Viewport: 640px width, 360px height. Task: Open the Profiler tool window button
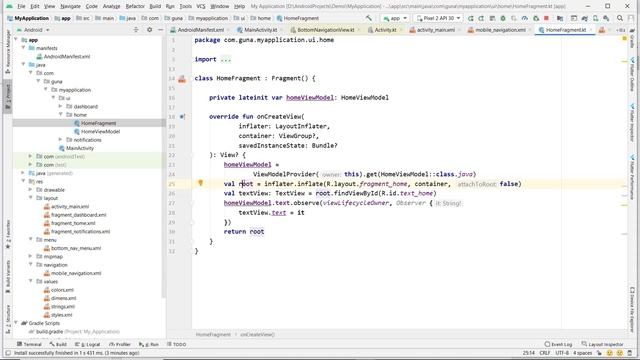[120, 344]
